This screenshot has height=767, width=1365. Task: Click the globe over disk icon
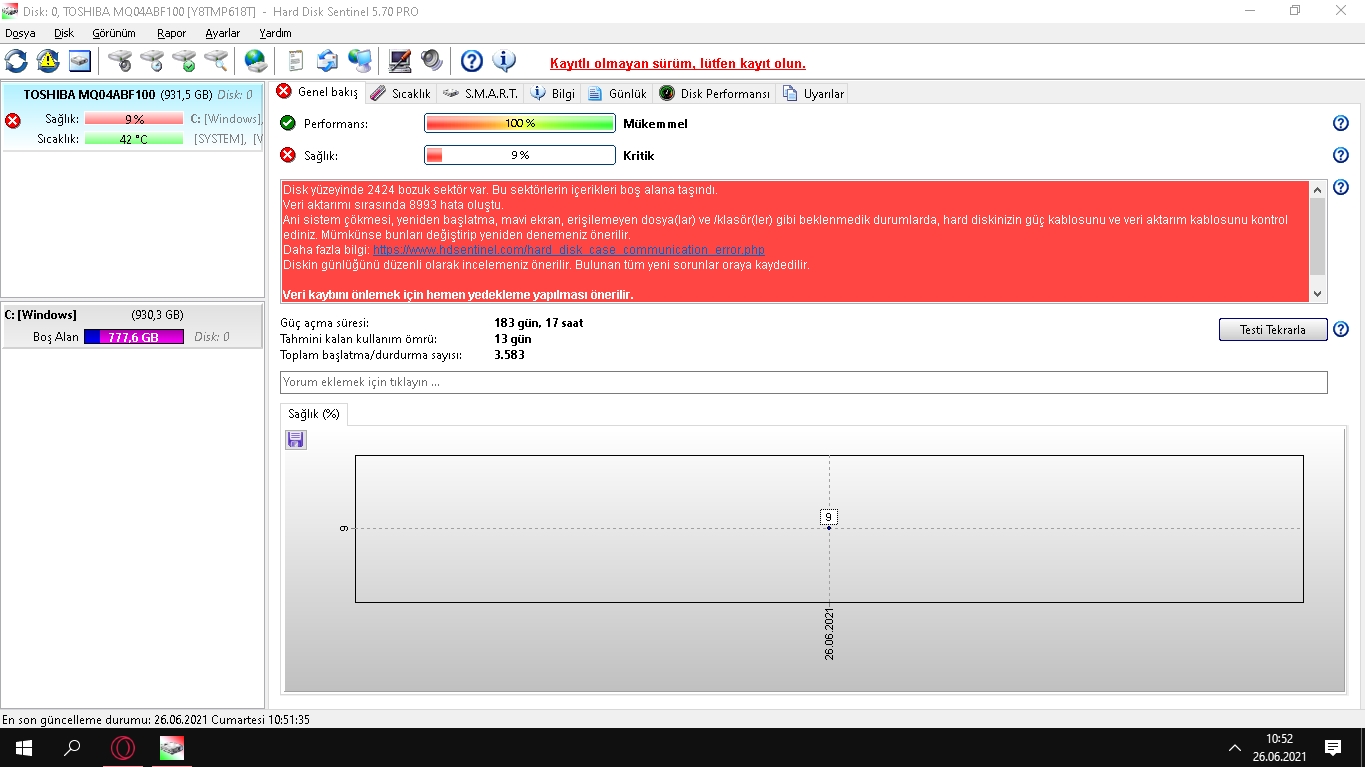[256, 61]
